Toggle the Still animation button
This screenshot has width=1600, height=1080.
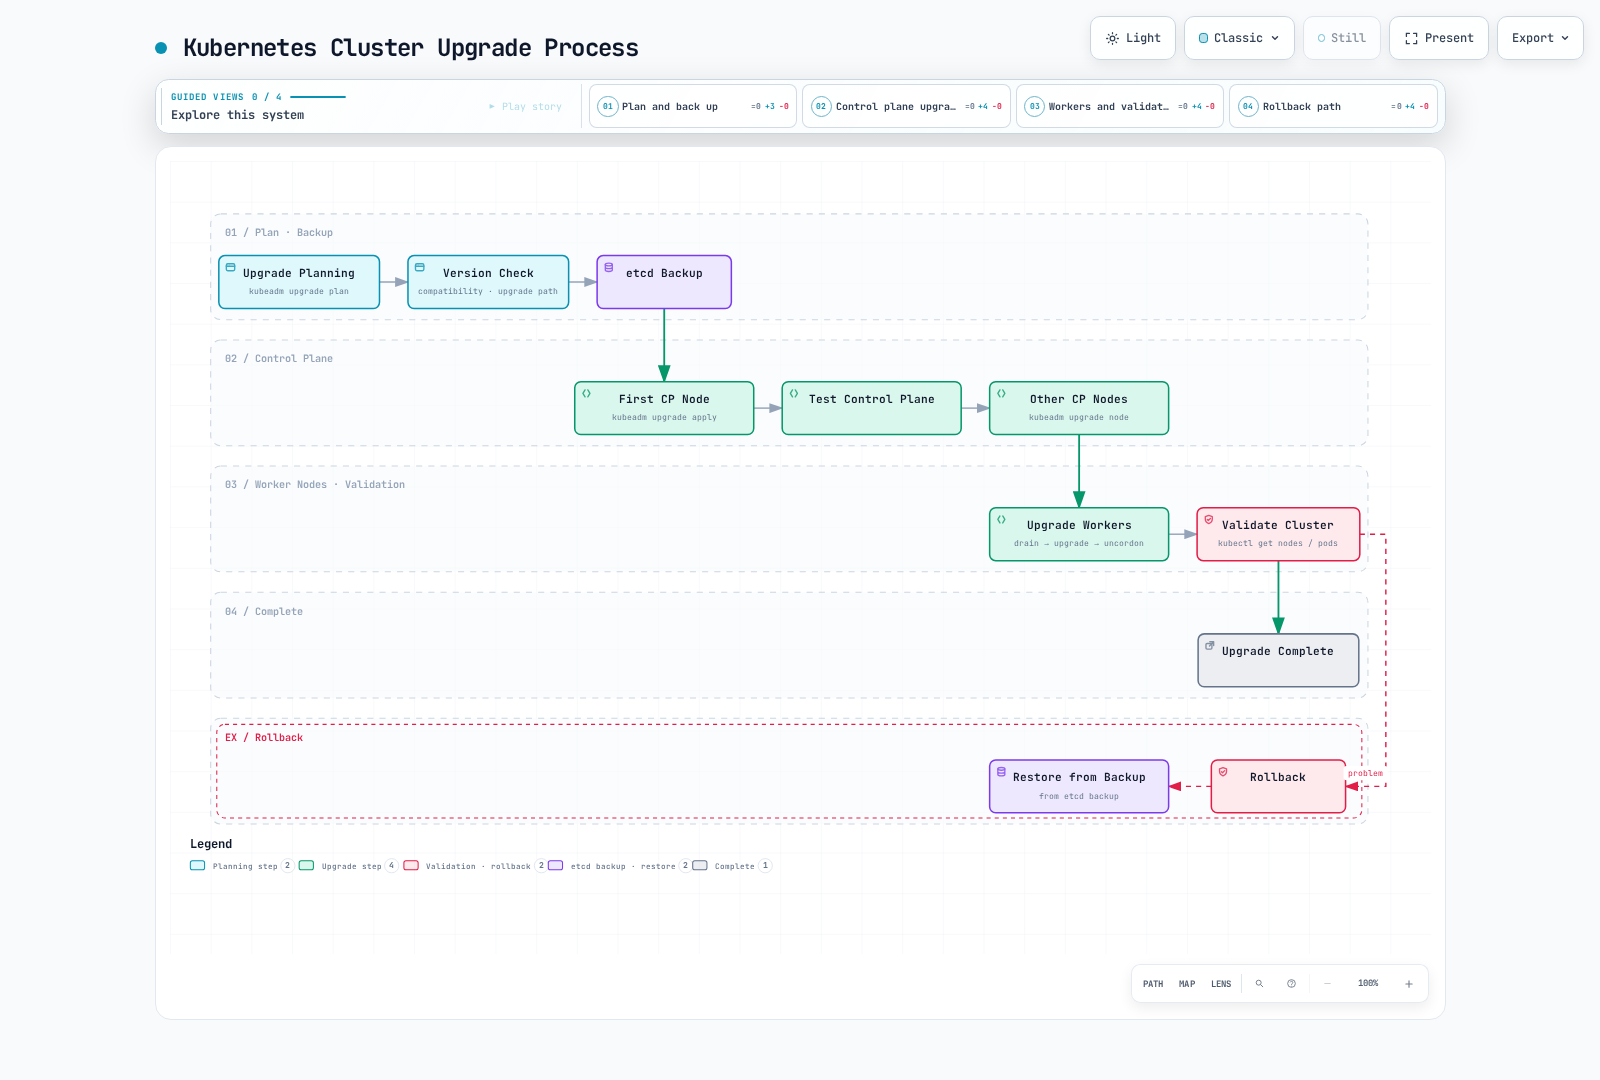pos(1341,38)
